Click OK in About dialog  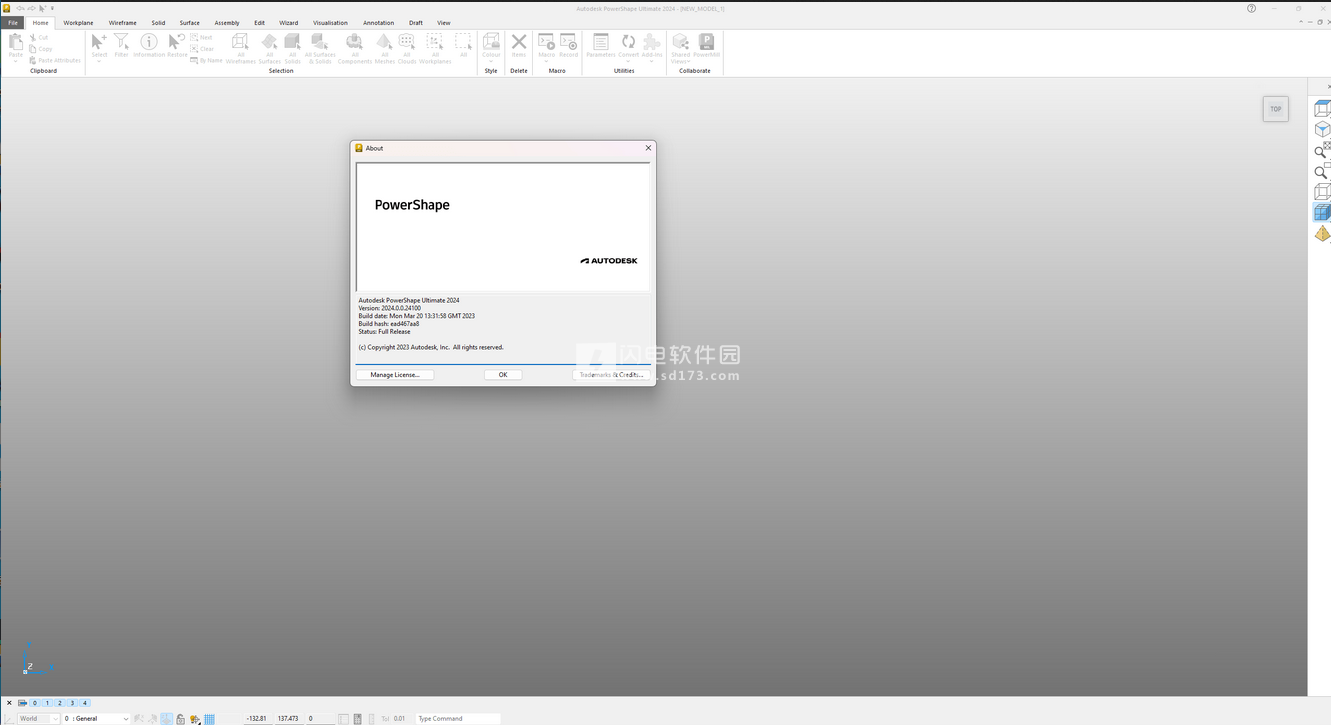coord(503,375)
